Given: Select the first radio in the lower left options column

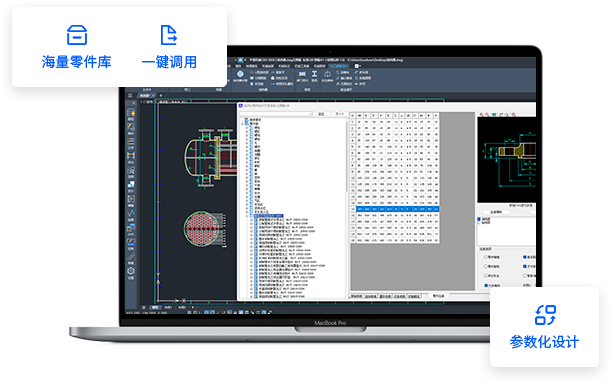Looking at the screenshot, I should click(x=486, y=257).
